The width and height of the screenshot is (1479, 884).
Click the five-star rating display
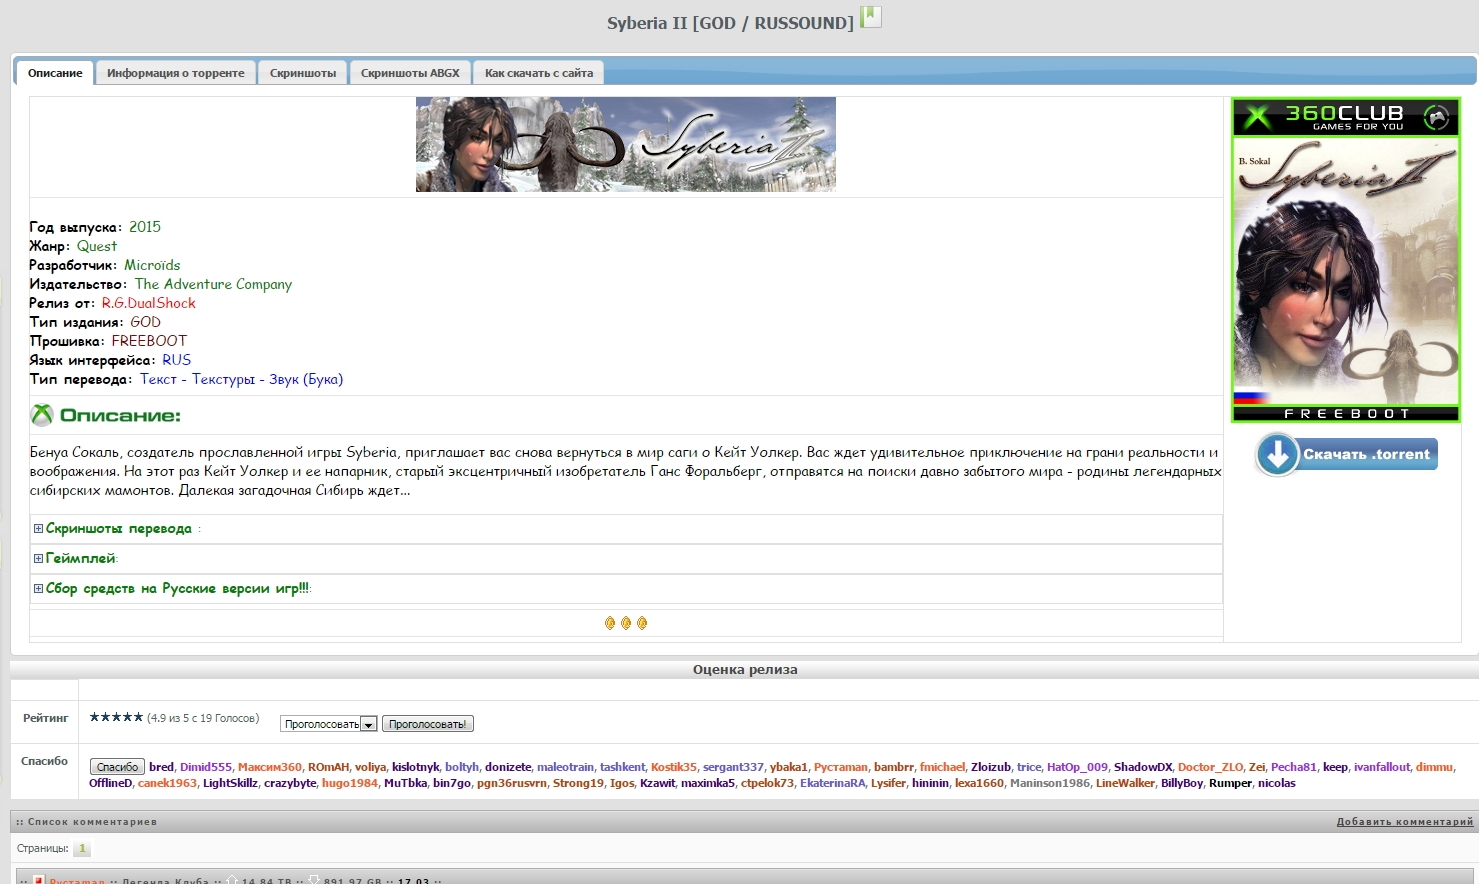116,717
